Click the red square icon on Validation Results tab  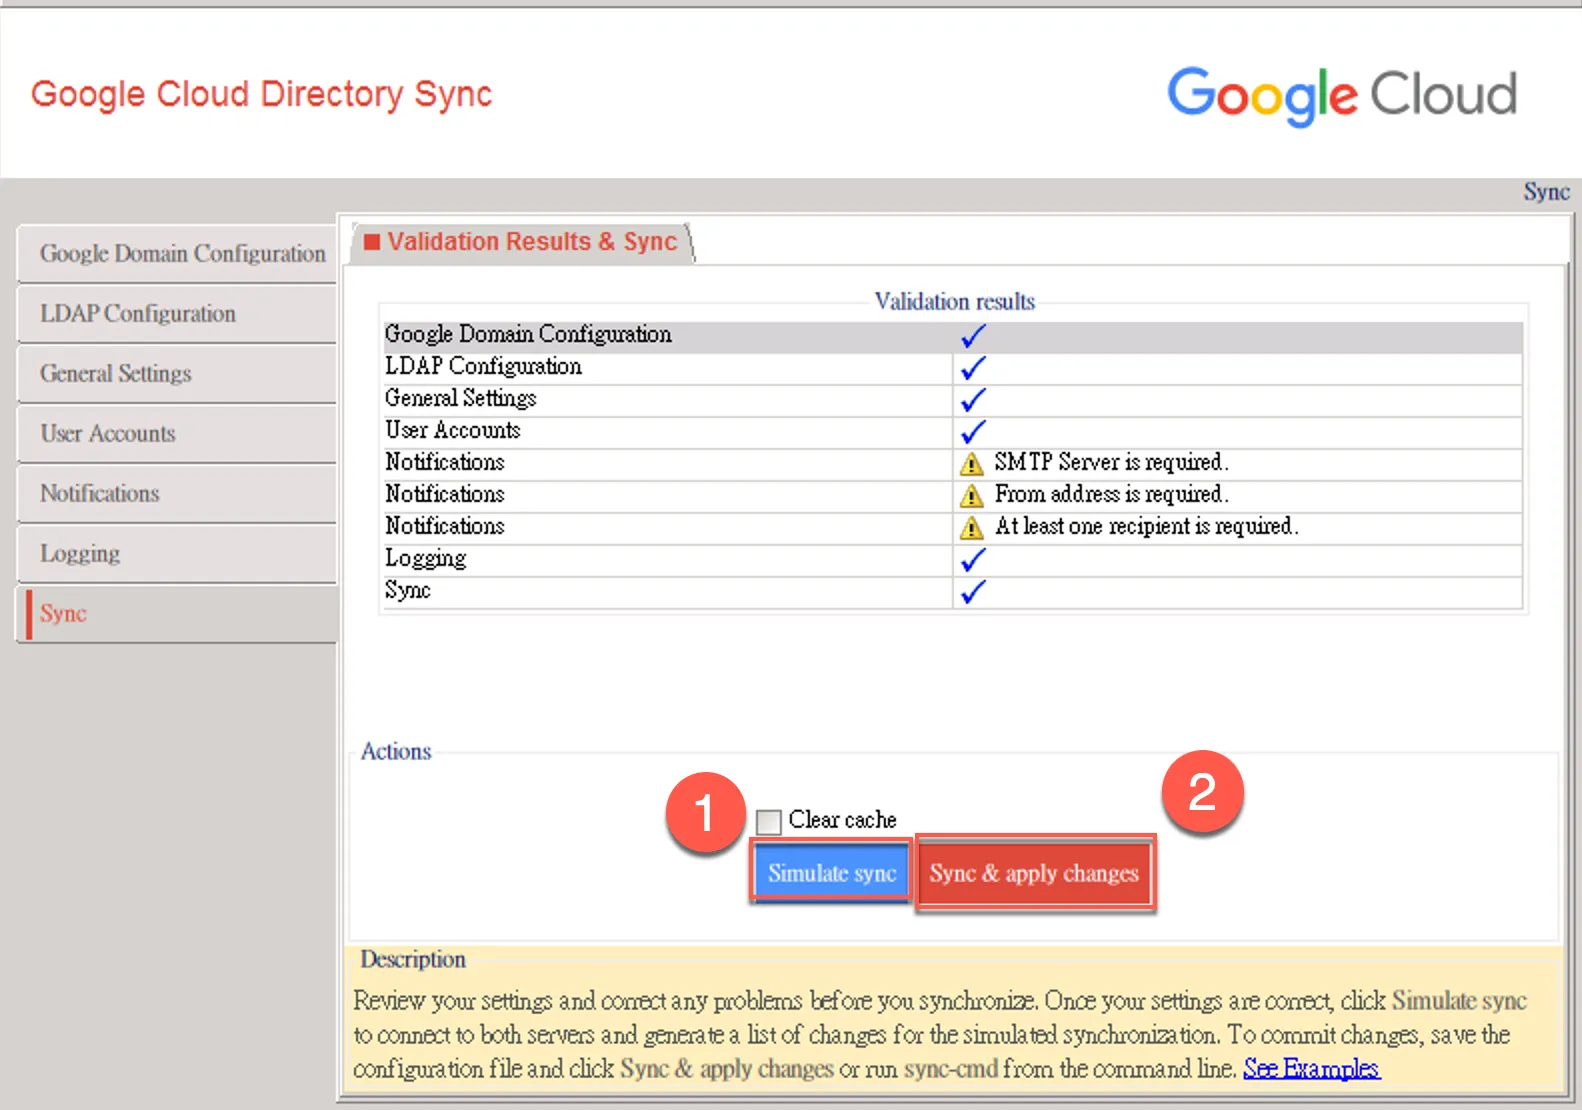coord(372,242)
